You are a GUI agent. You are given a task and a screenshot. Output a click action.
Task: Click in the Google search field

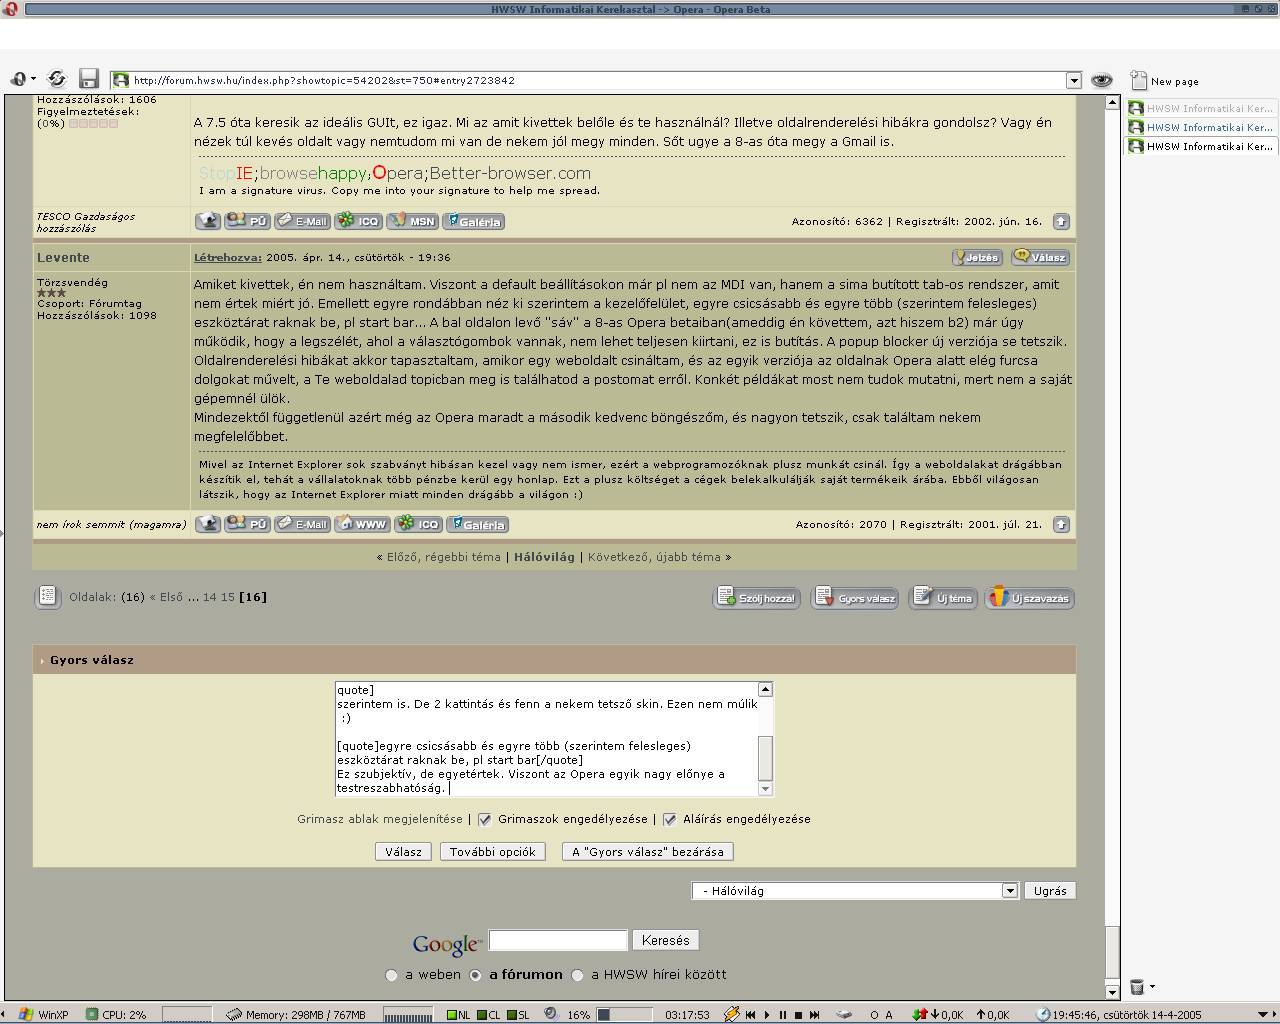(557, 940)
